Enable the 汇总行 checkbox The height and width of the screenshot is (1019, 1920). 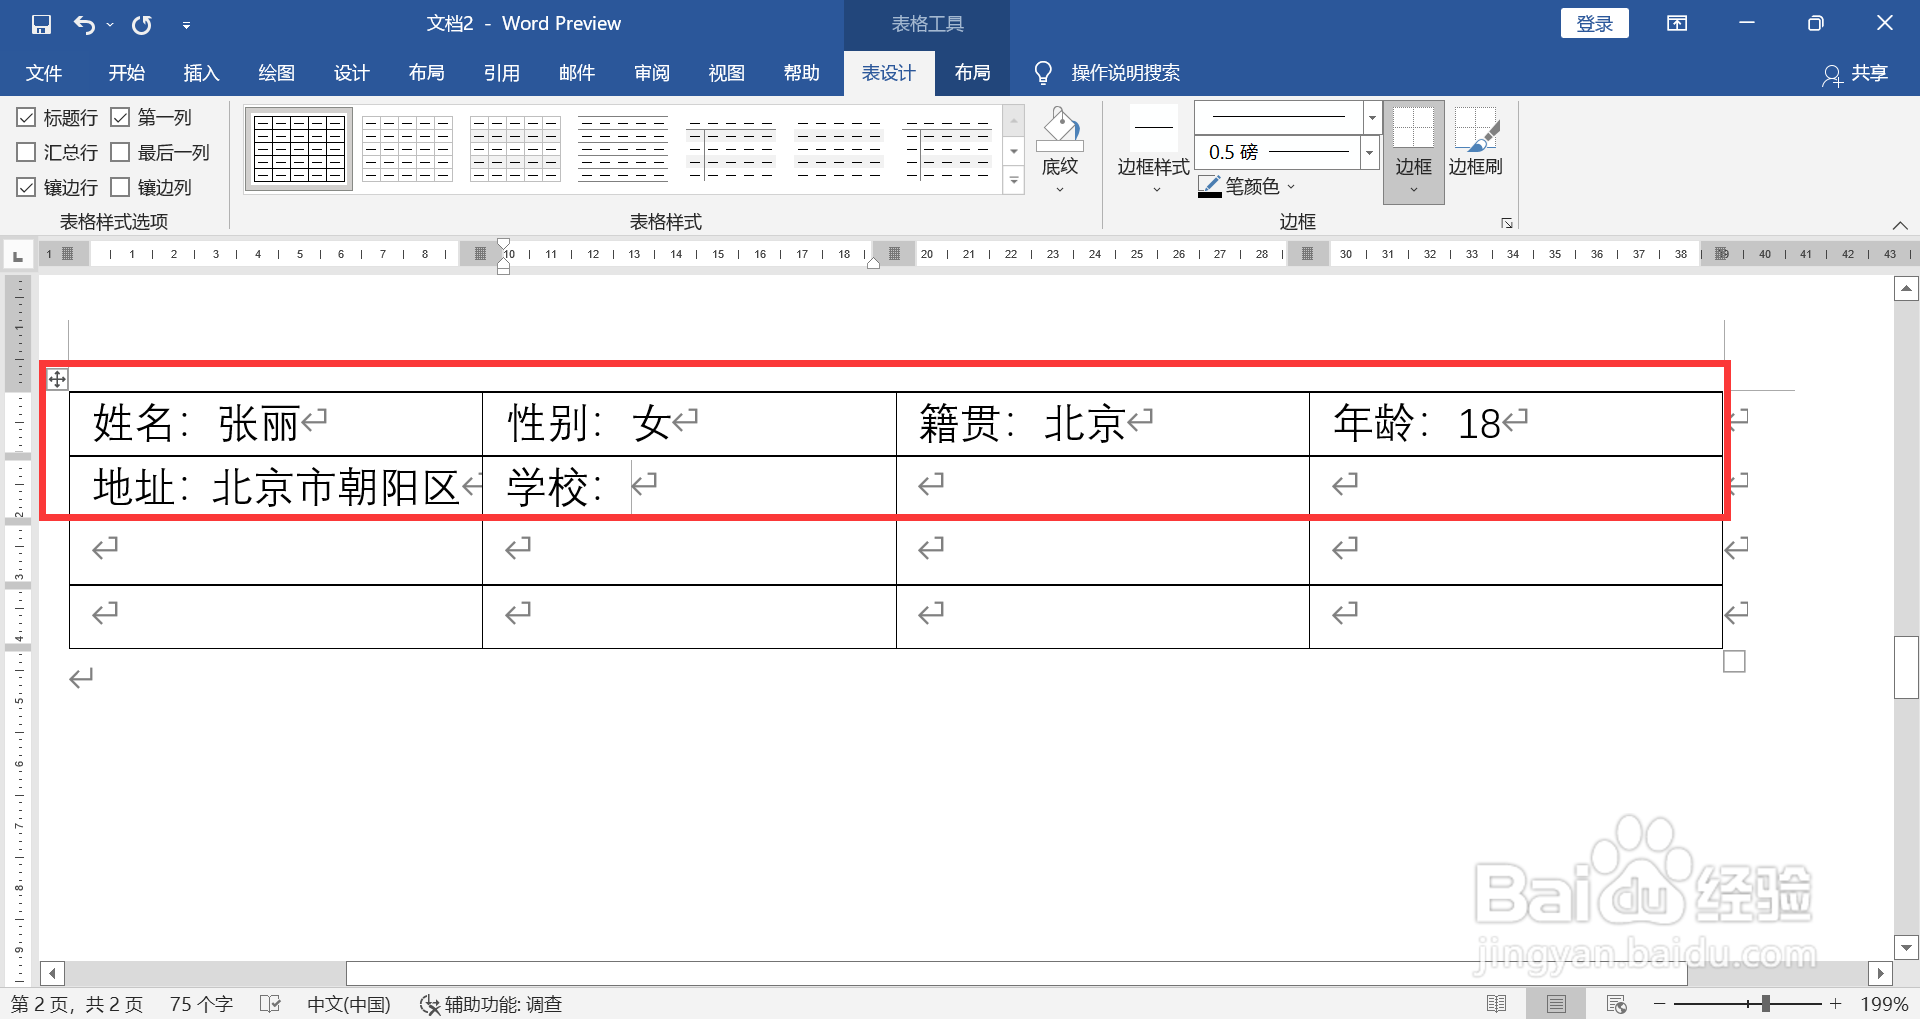click(x=26, y=152)
